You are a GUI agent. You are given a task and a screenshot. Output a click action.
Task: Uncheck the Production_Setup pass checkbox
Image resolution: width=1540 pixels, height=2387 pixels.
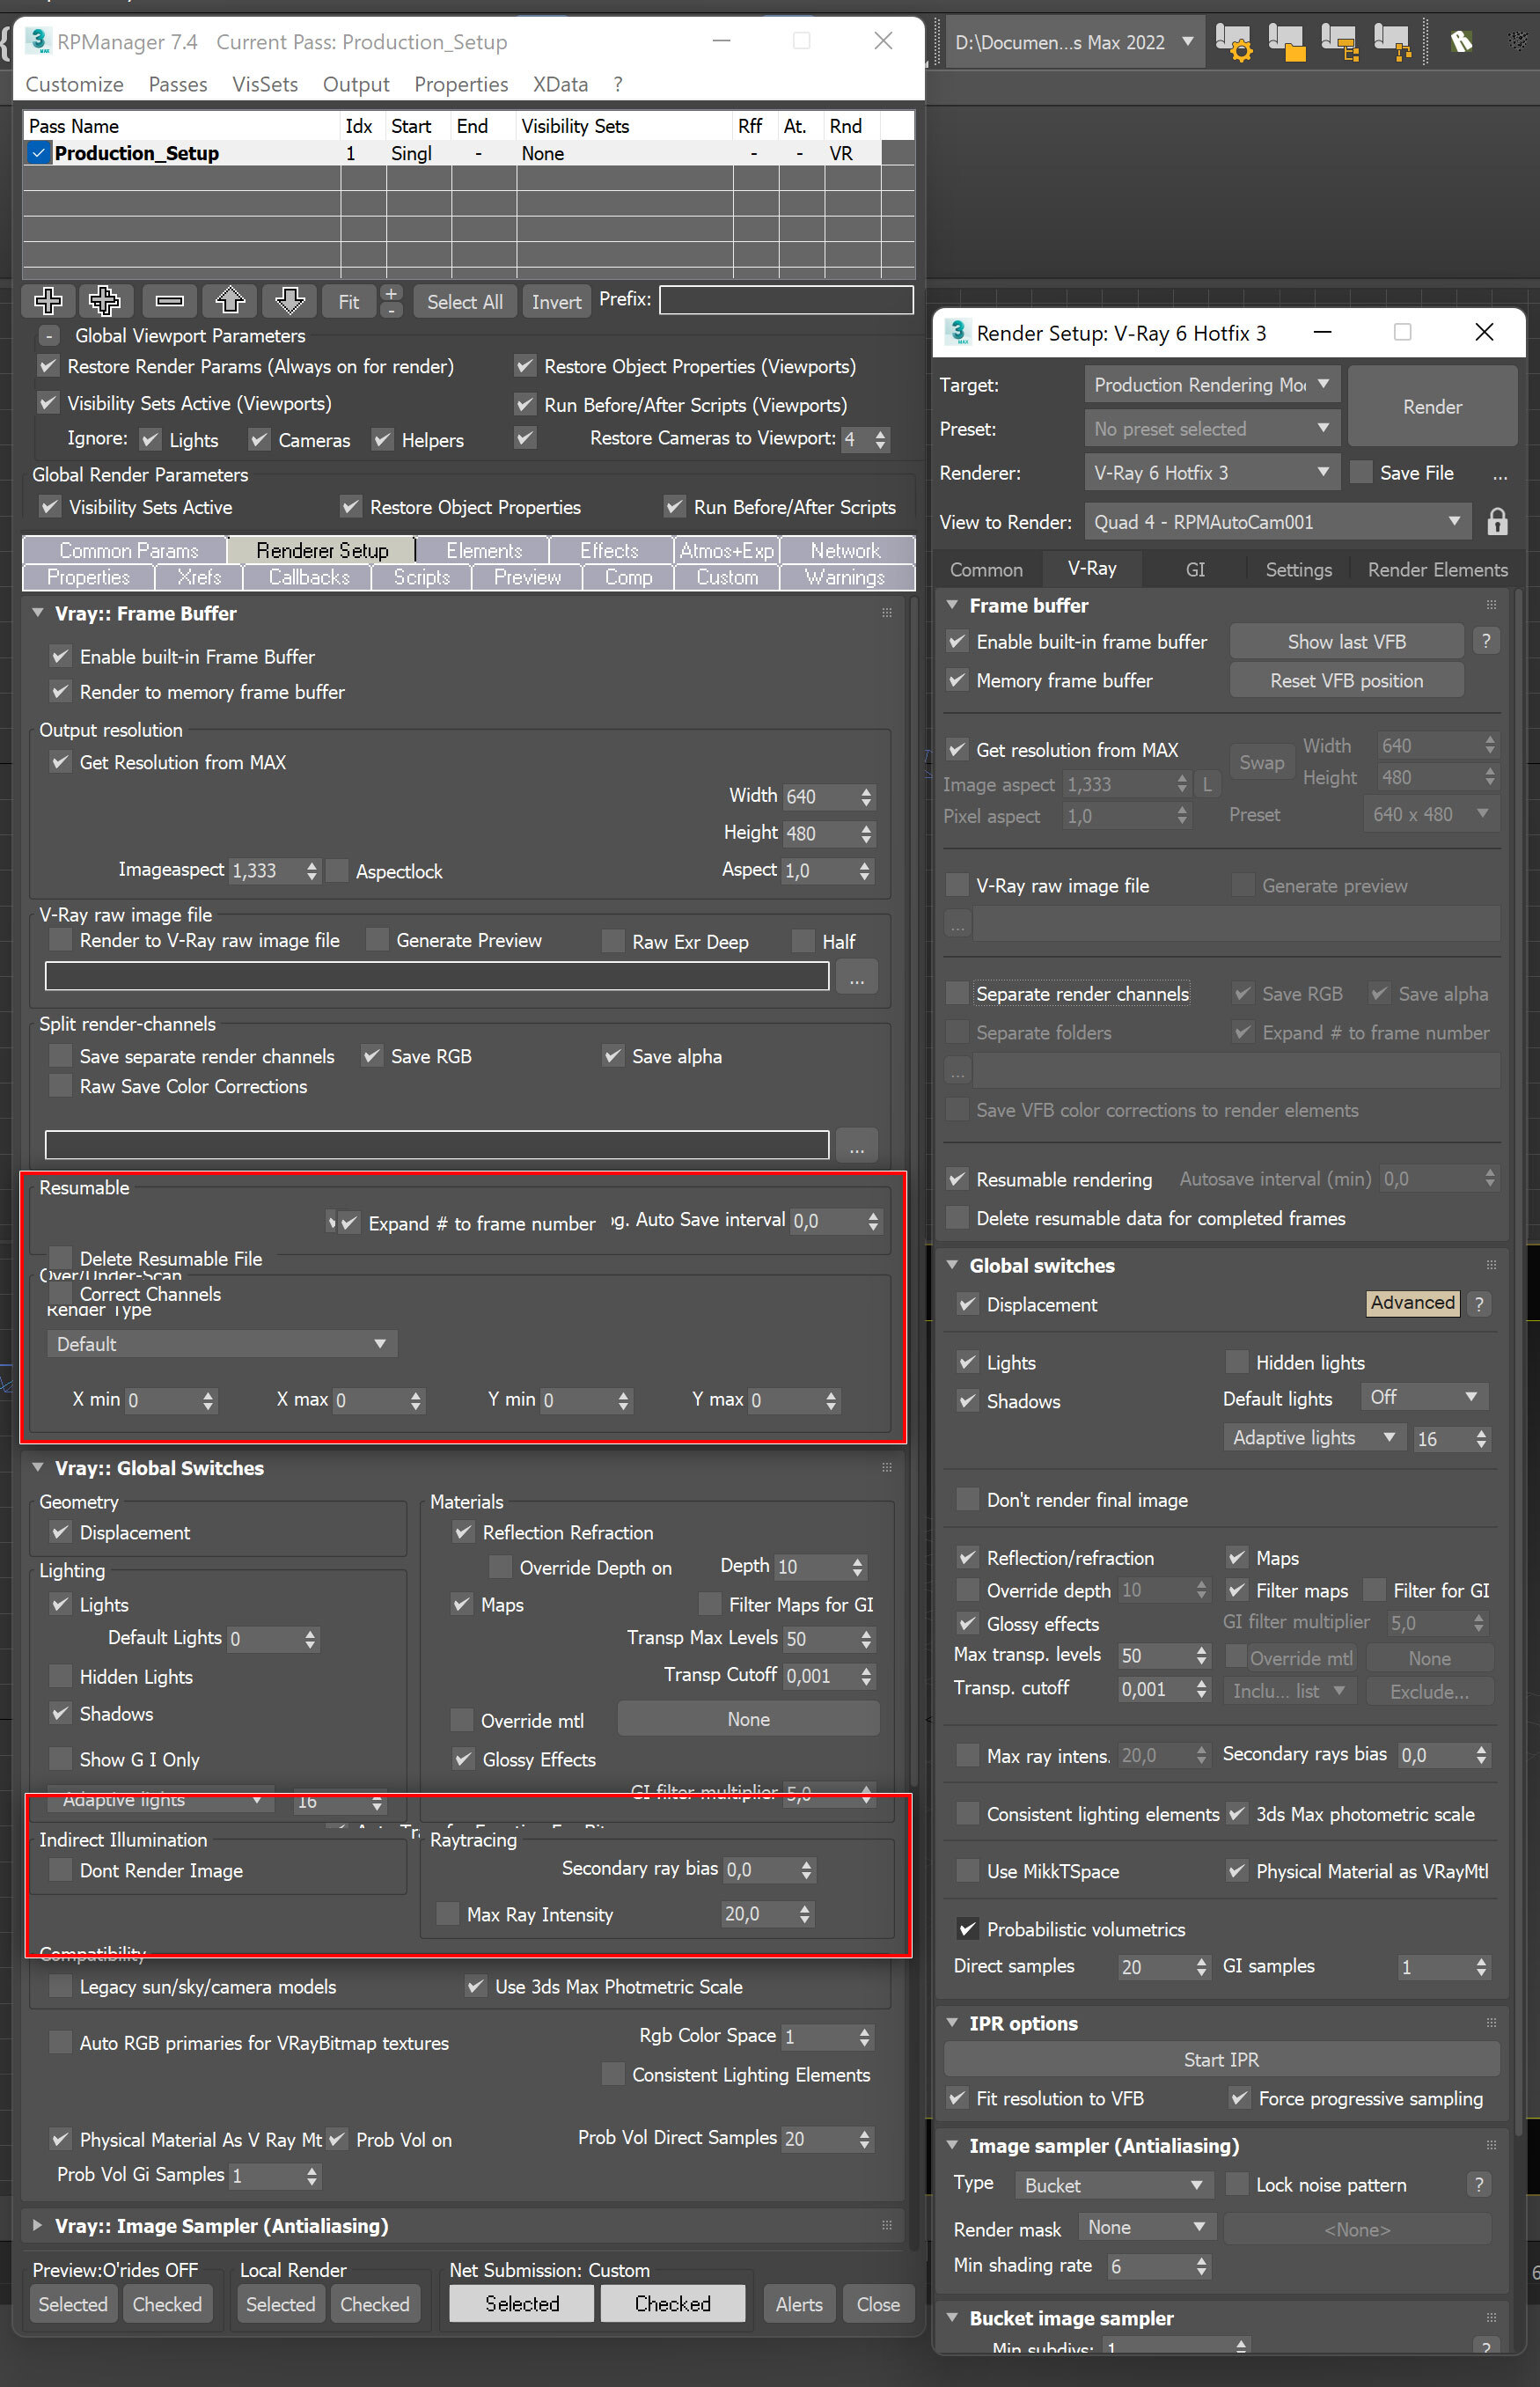point(39,153)
